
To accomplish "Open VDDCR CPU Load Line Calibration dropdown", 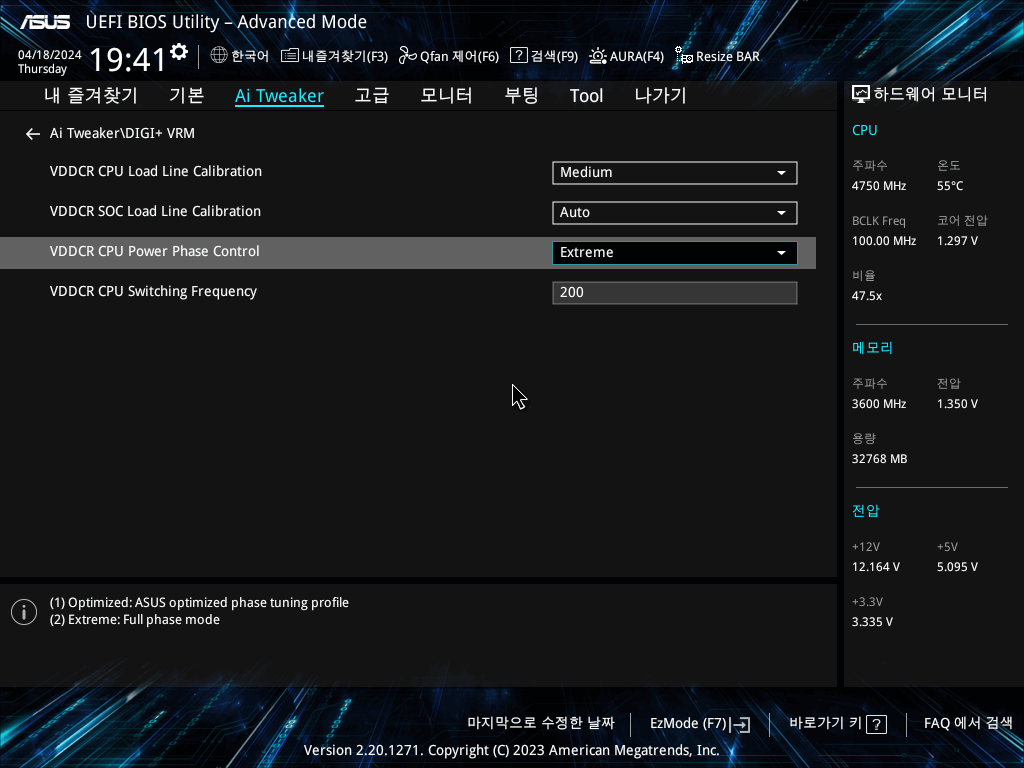I will [675, 172].
